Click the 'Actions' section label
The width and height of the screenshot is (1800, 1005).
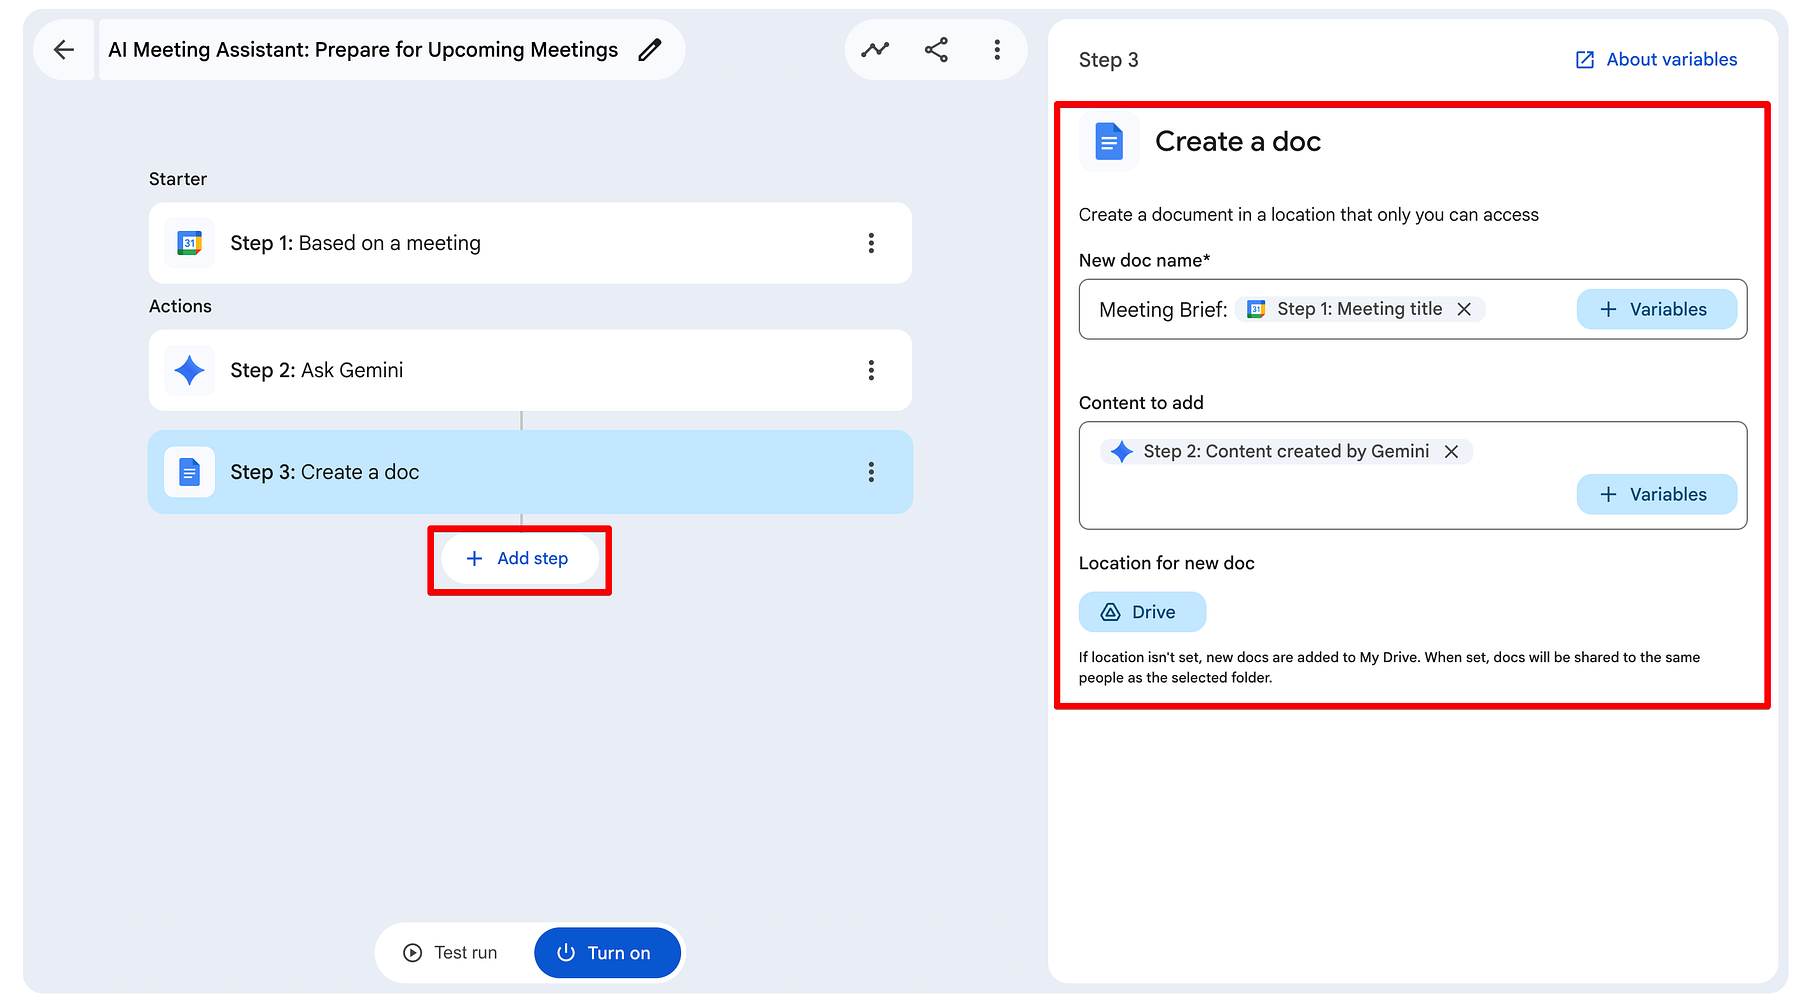tap(180, 306)
